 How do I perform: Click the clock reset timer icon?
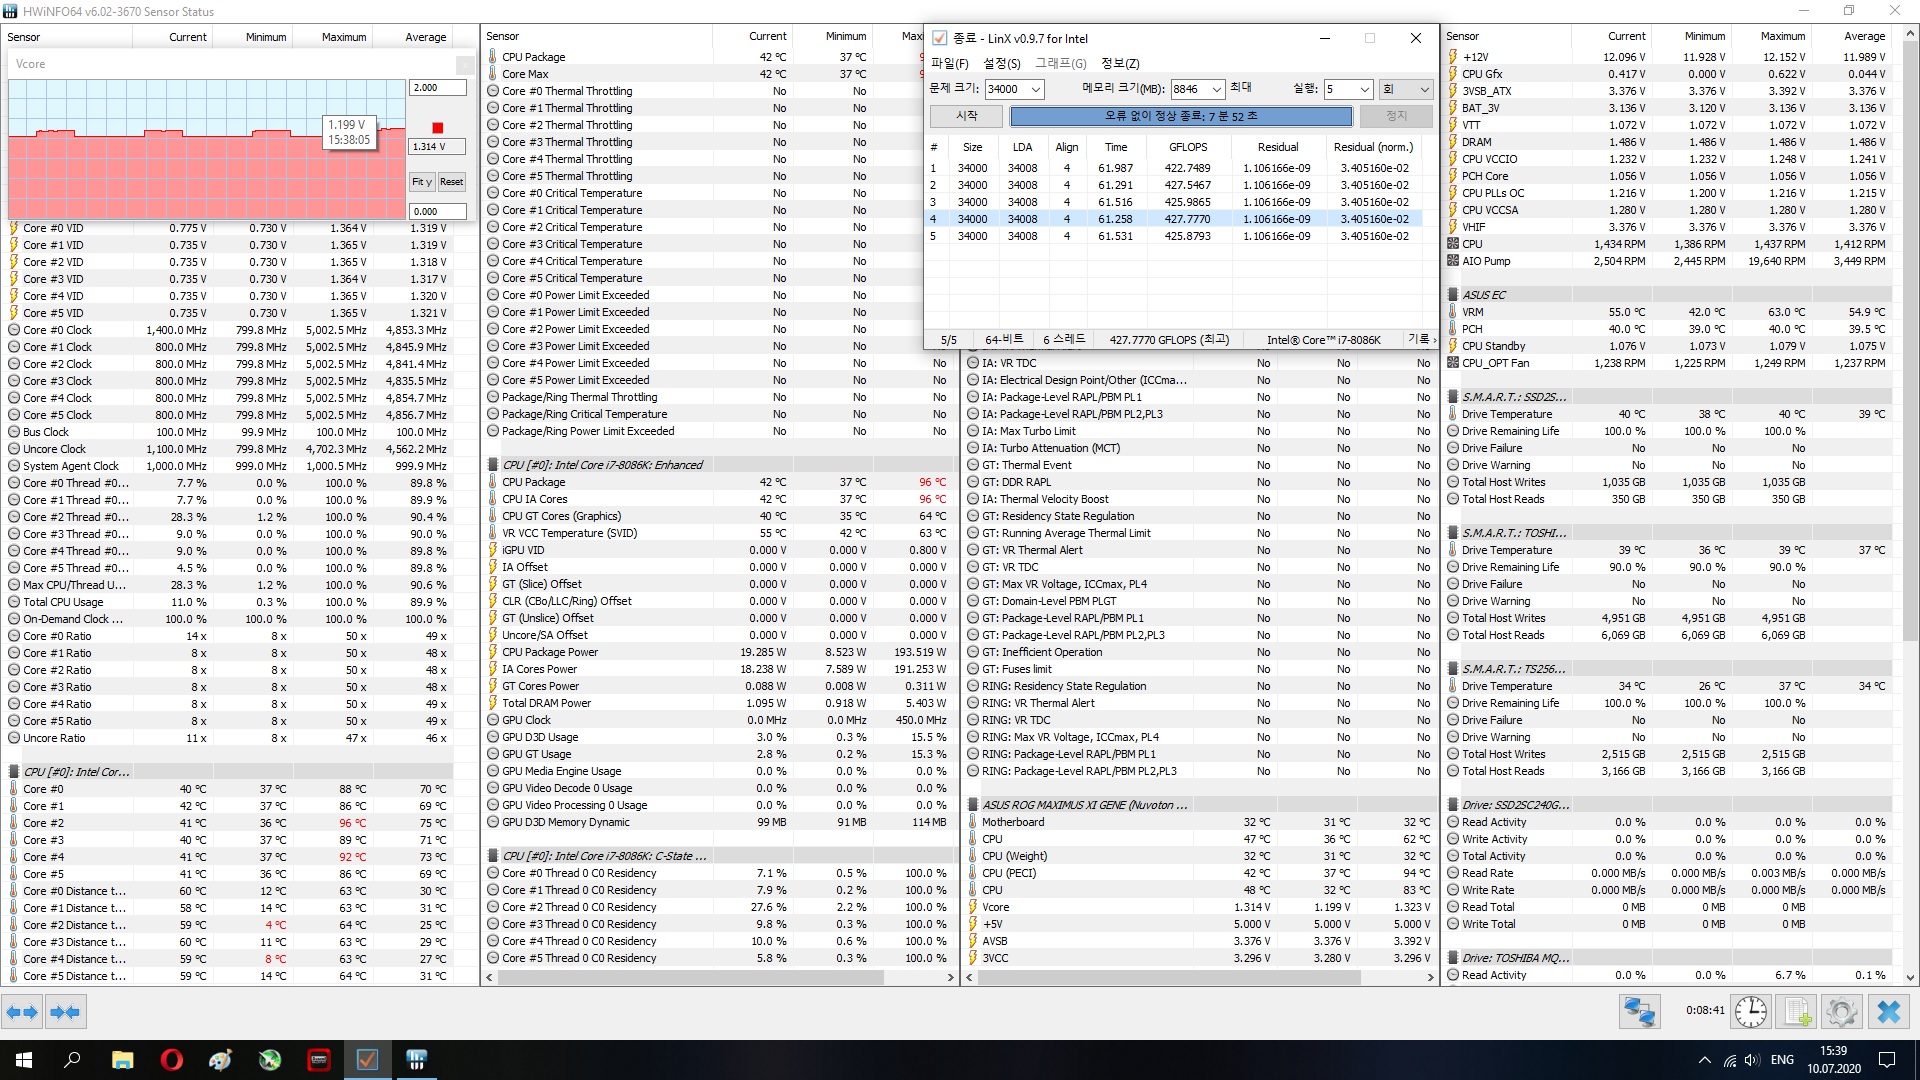pos(1750,1012)
